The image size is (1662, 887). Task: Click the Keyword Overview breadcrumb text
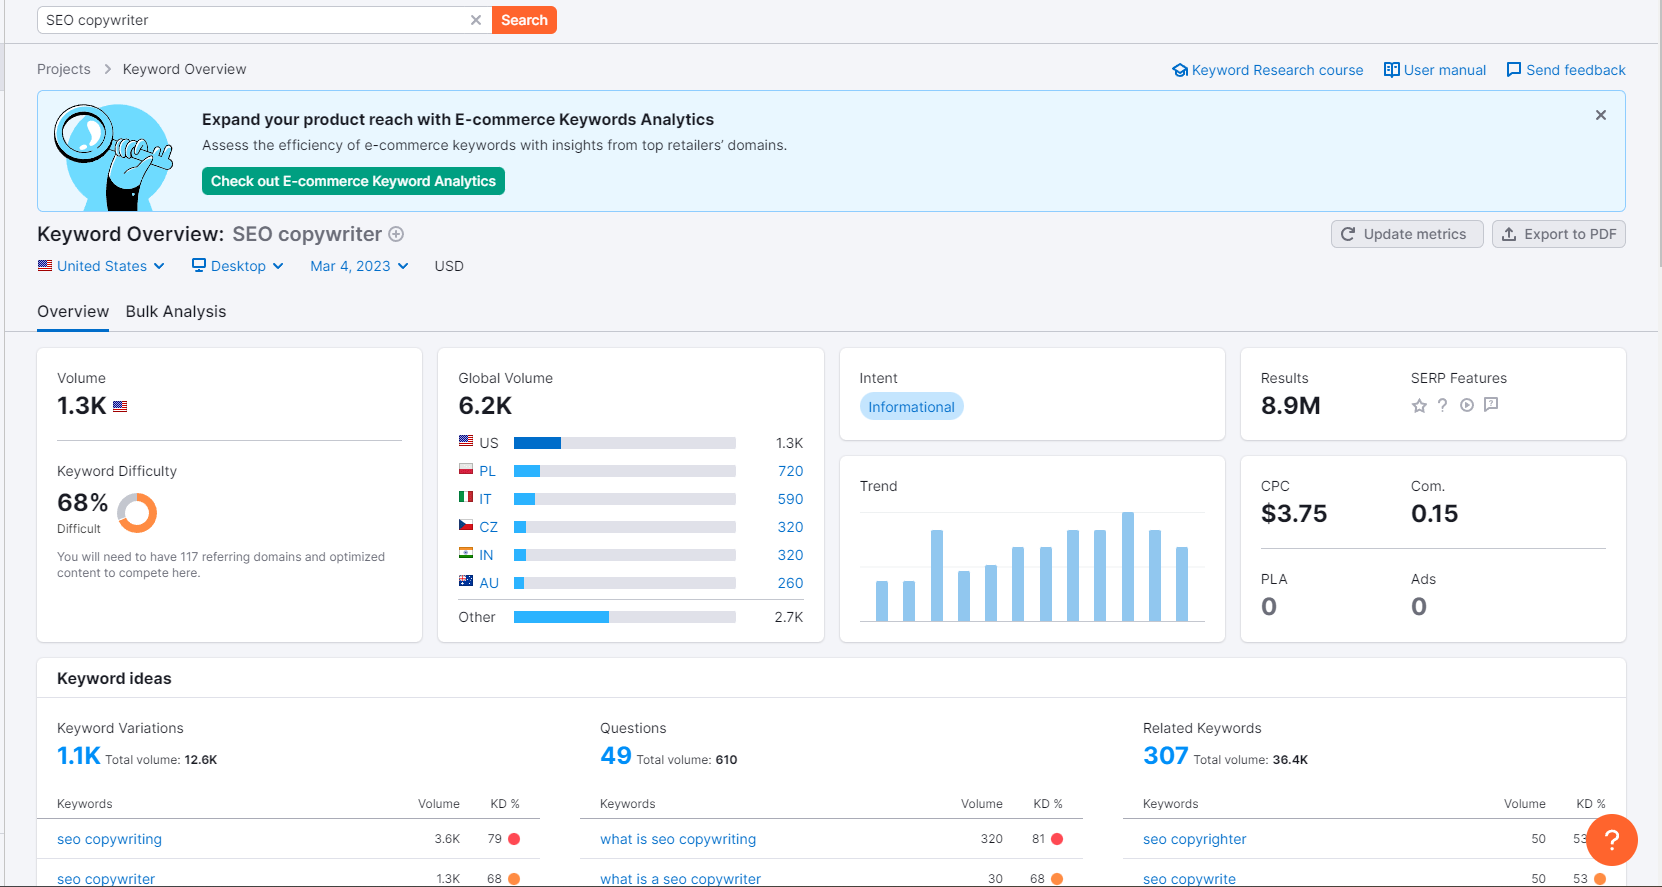184,69
